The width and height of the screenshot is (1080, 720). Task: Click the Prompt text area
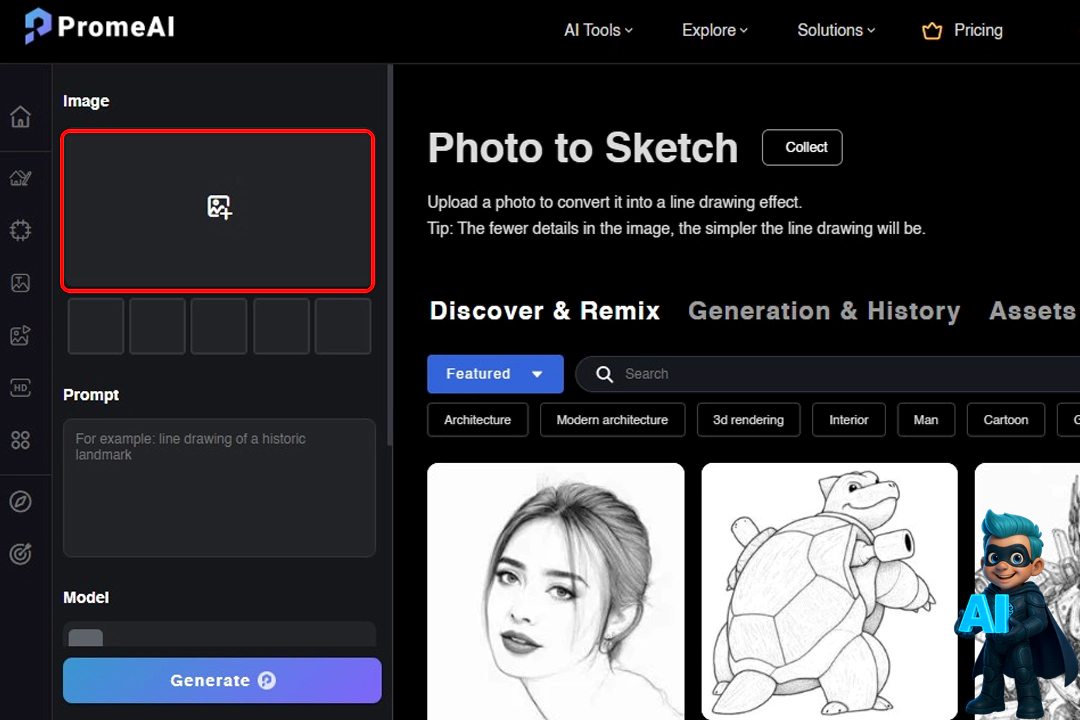(219, 487)
